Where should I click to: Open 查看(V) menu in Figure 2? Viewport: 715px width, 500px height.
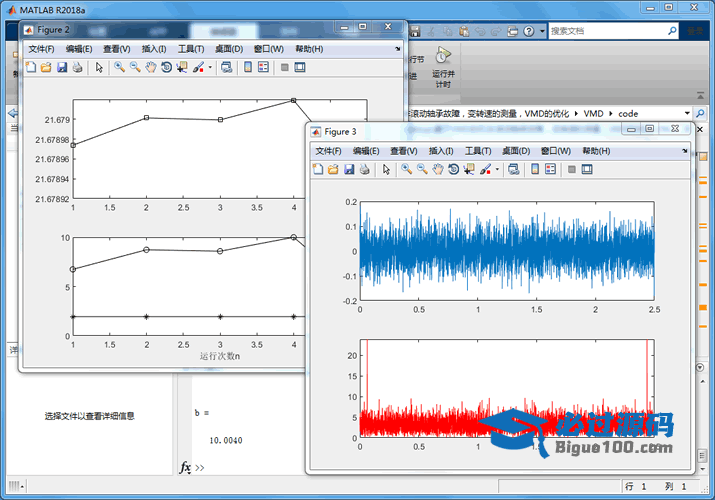(x=117, y=49)
